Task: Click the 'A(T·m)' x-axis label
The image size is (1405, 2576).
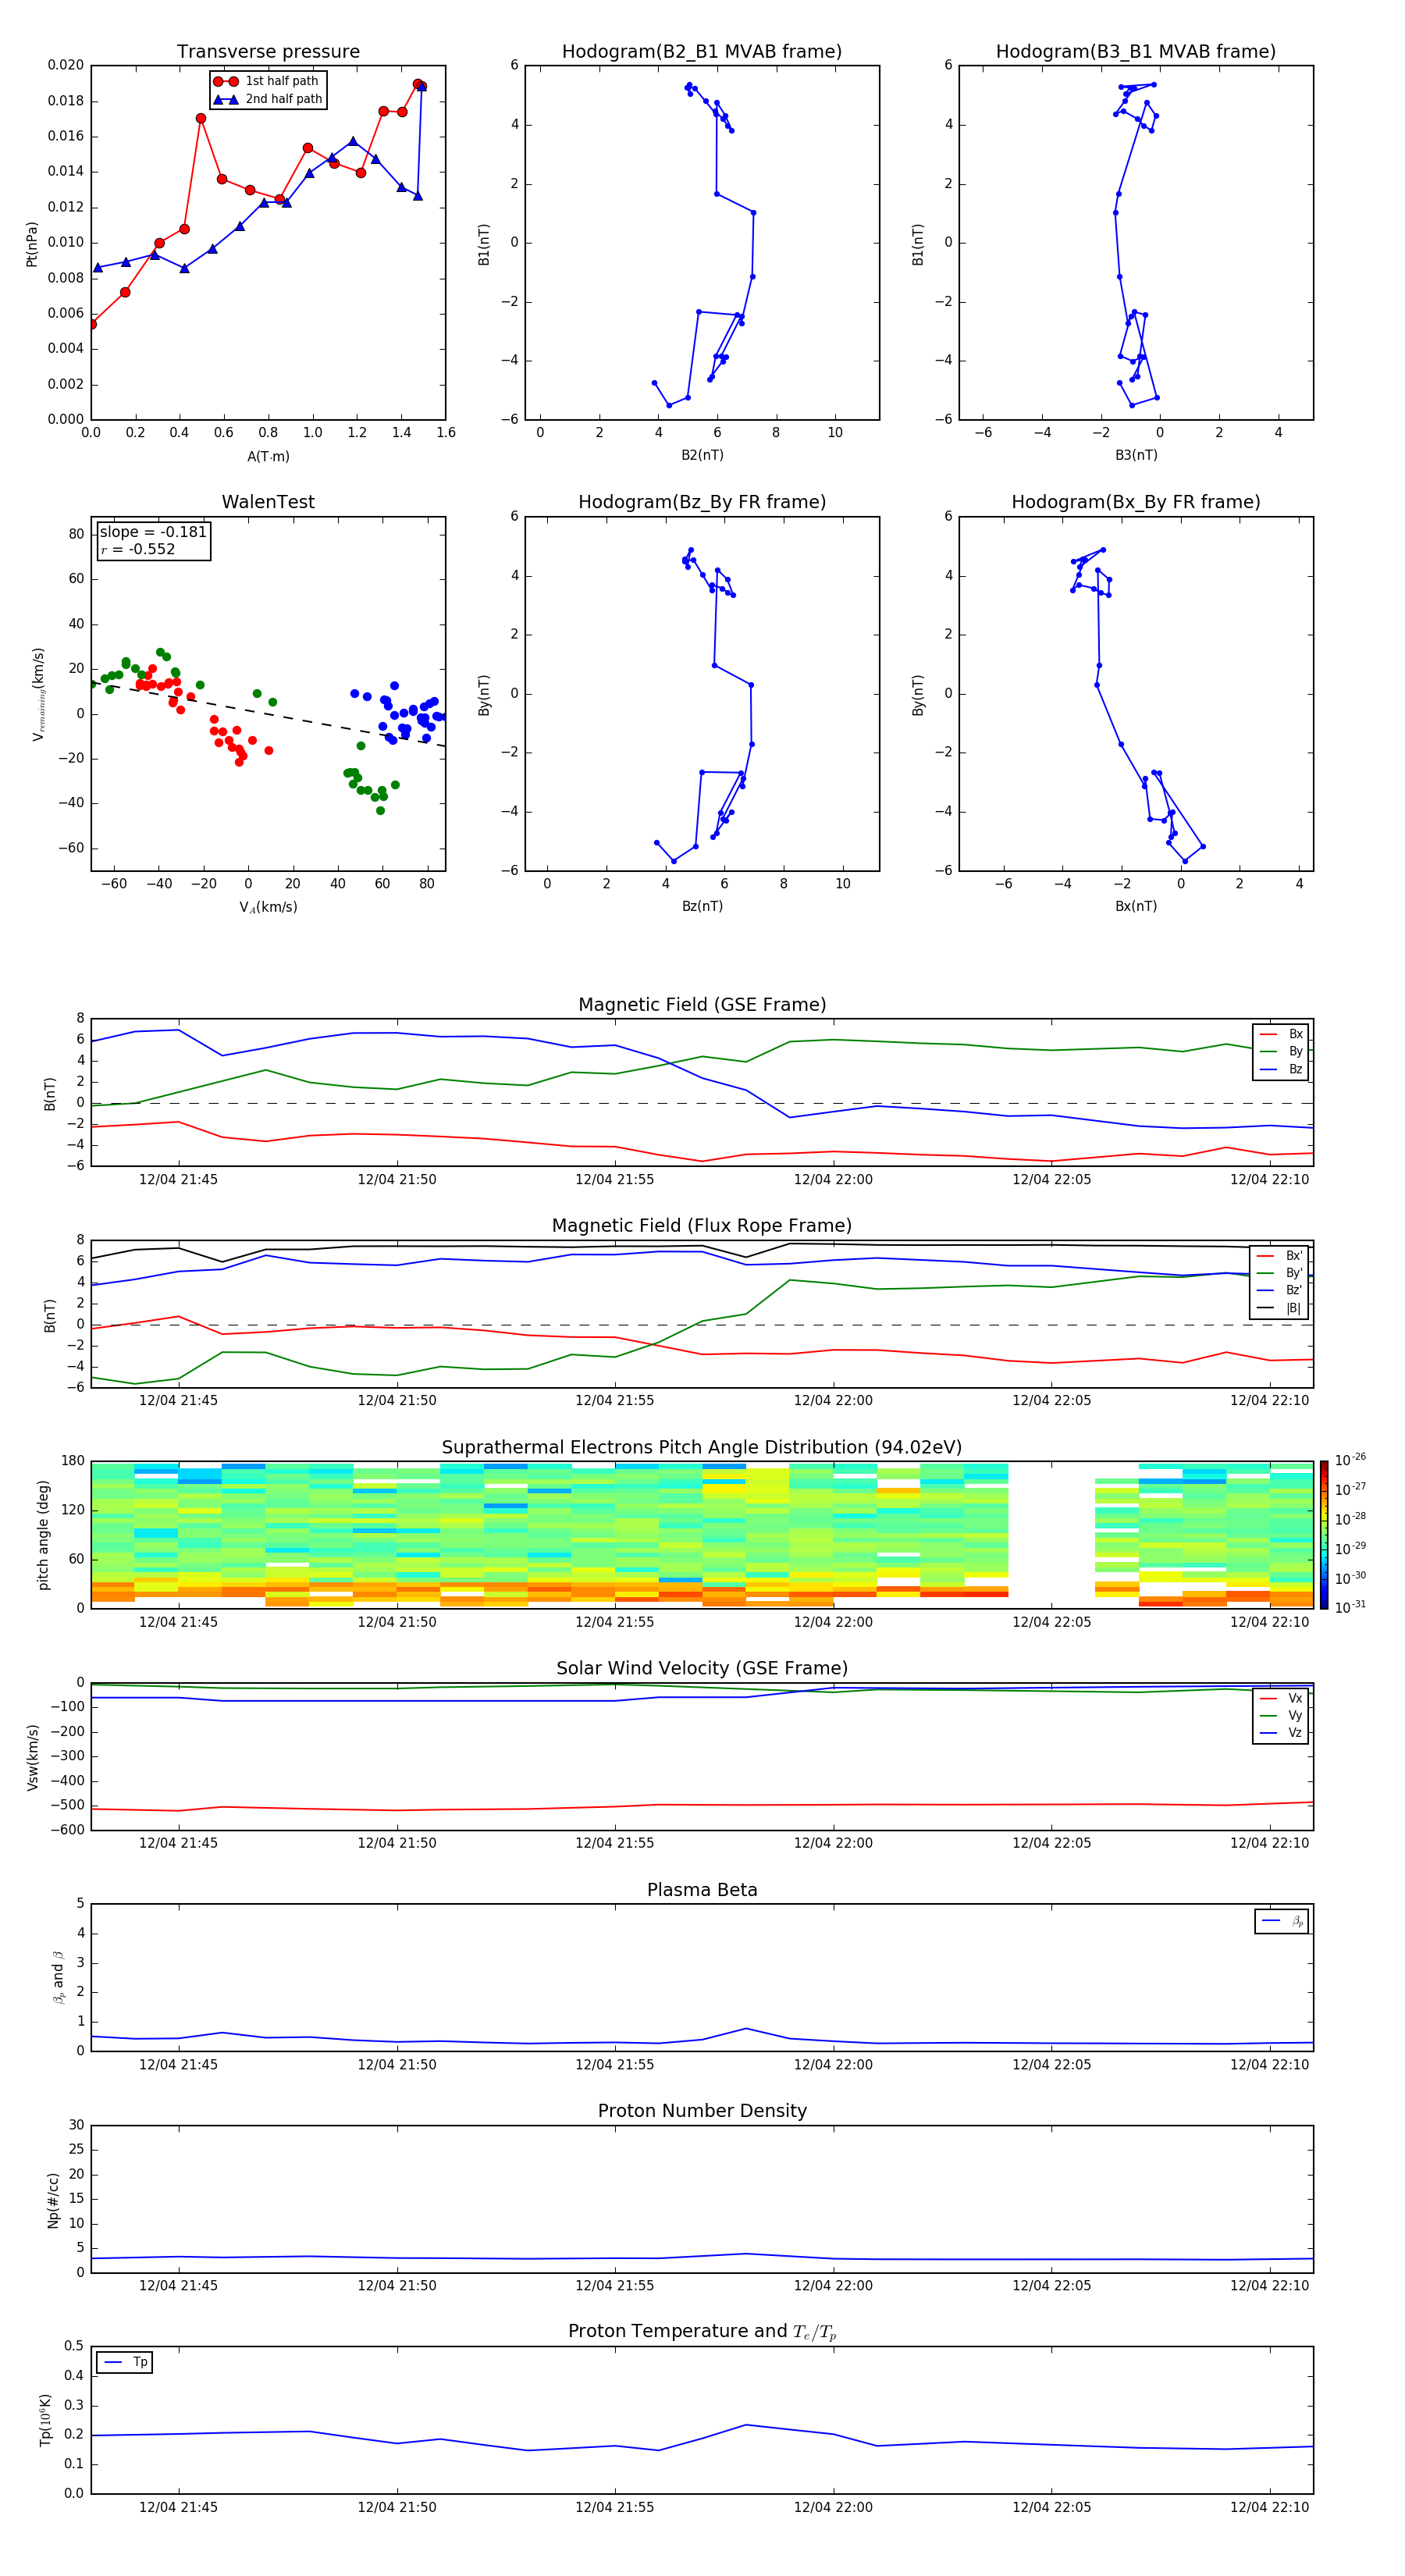Action: (x=268, y=457)
